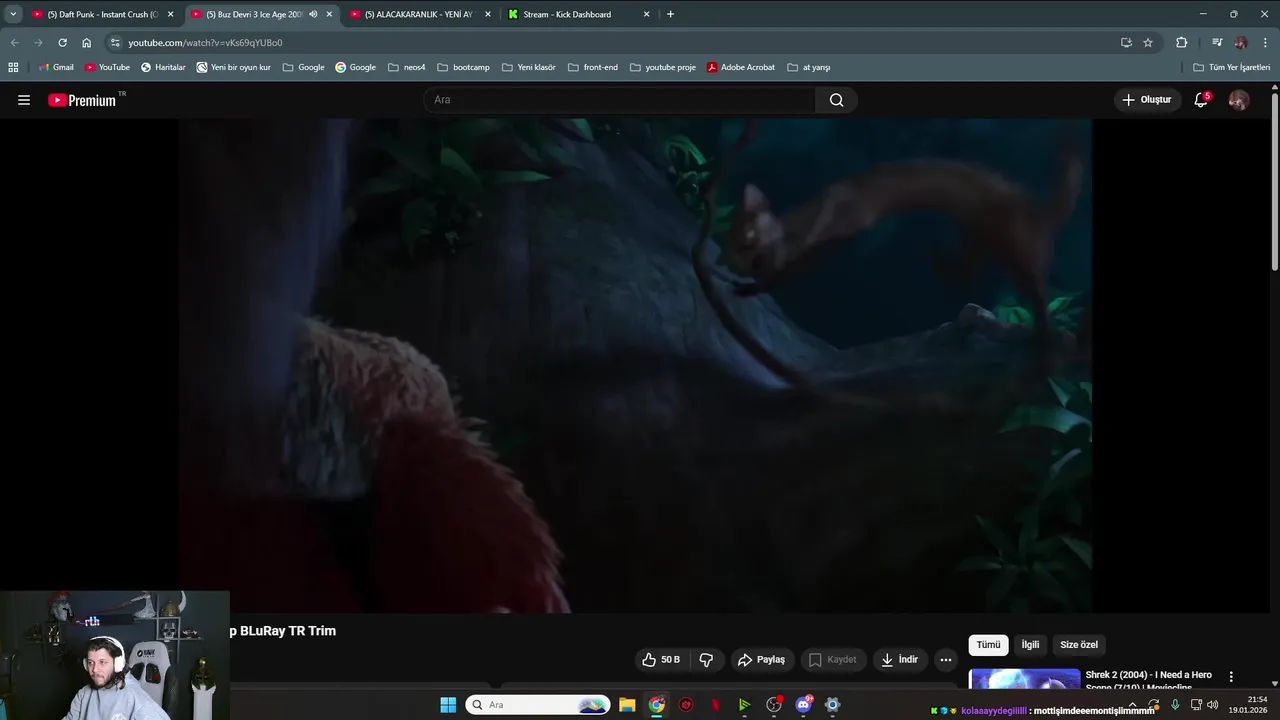Open more actions (three dots) under video

click(946, 660)
